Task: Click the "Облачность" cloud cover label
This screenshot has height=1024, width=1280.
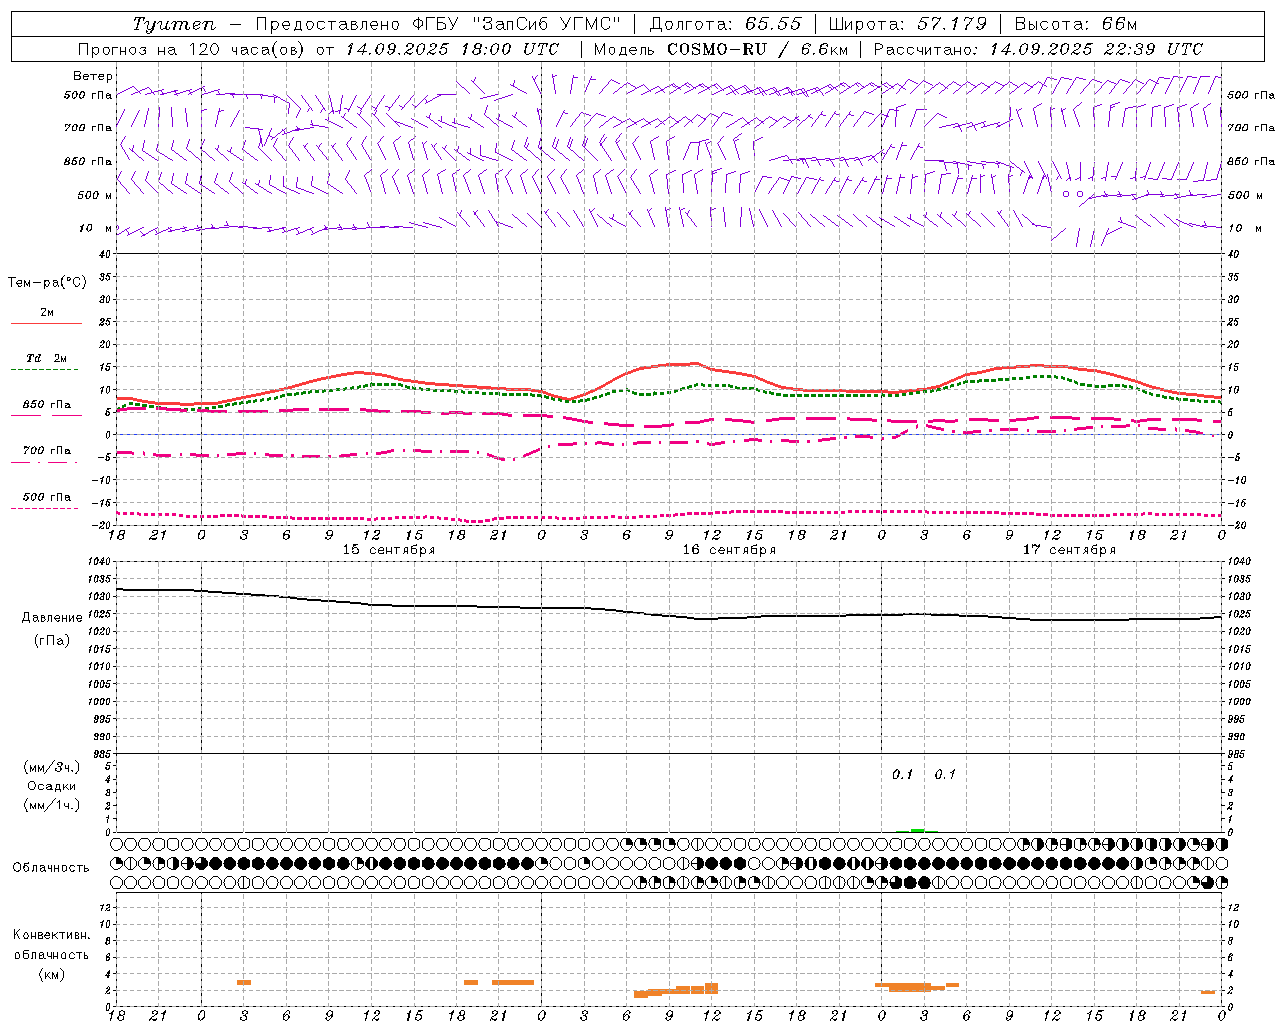Action: pyautogui.click(x=51, y=868)
